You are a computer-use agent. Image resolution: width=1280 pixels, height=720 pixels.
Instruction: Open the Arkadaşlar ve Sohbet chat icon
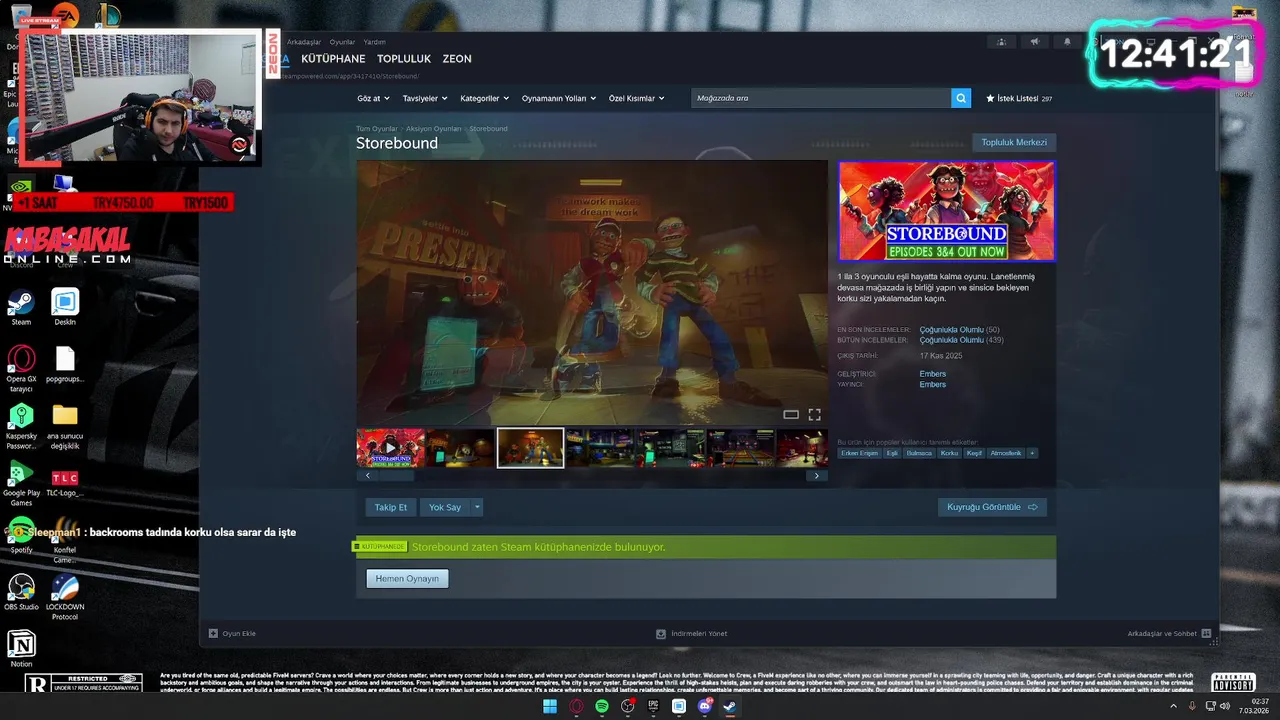(x=1206, y=633)
